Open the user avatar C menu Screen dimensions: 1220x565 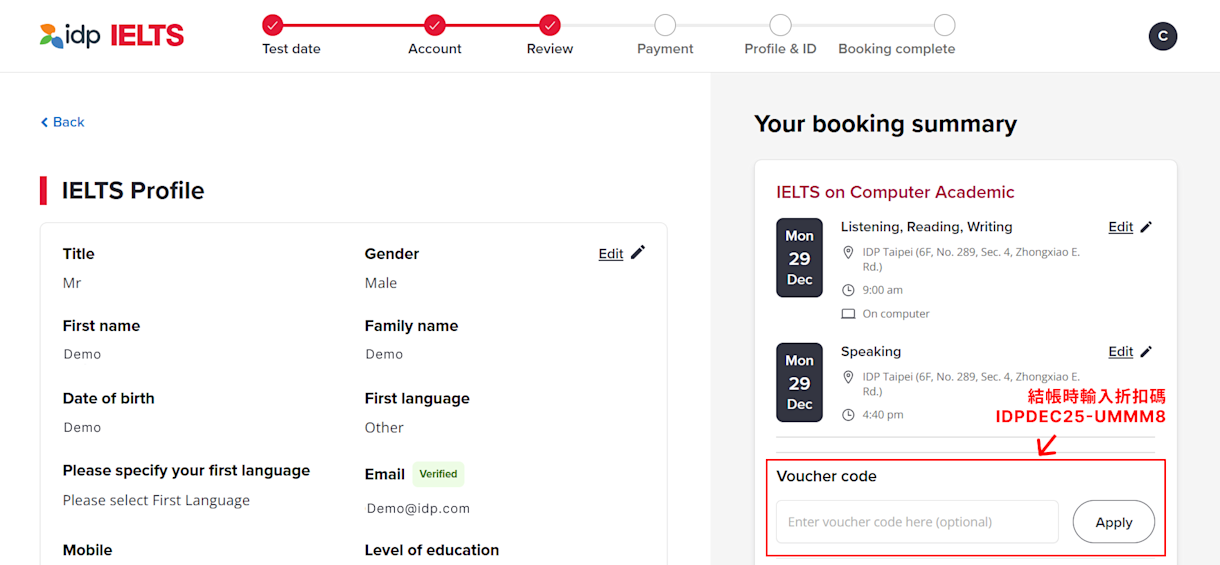(1162, 36)
